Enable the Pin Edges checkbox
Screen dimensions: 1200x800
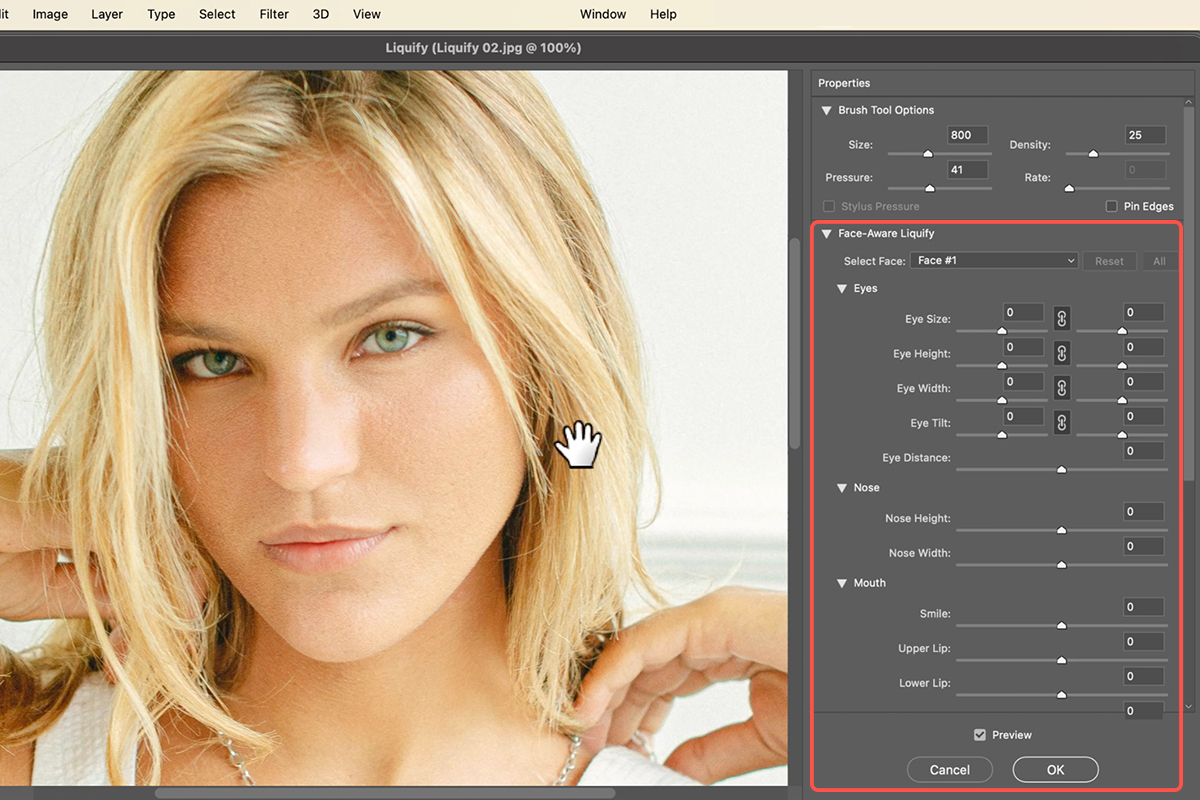coord(1111,206)
